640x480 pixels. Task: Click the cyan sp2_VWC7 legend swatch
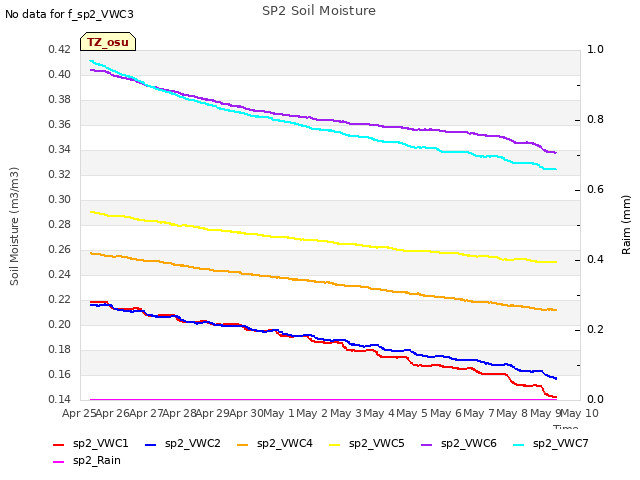click(518, 444)
